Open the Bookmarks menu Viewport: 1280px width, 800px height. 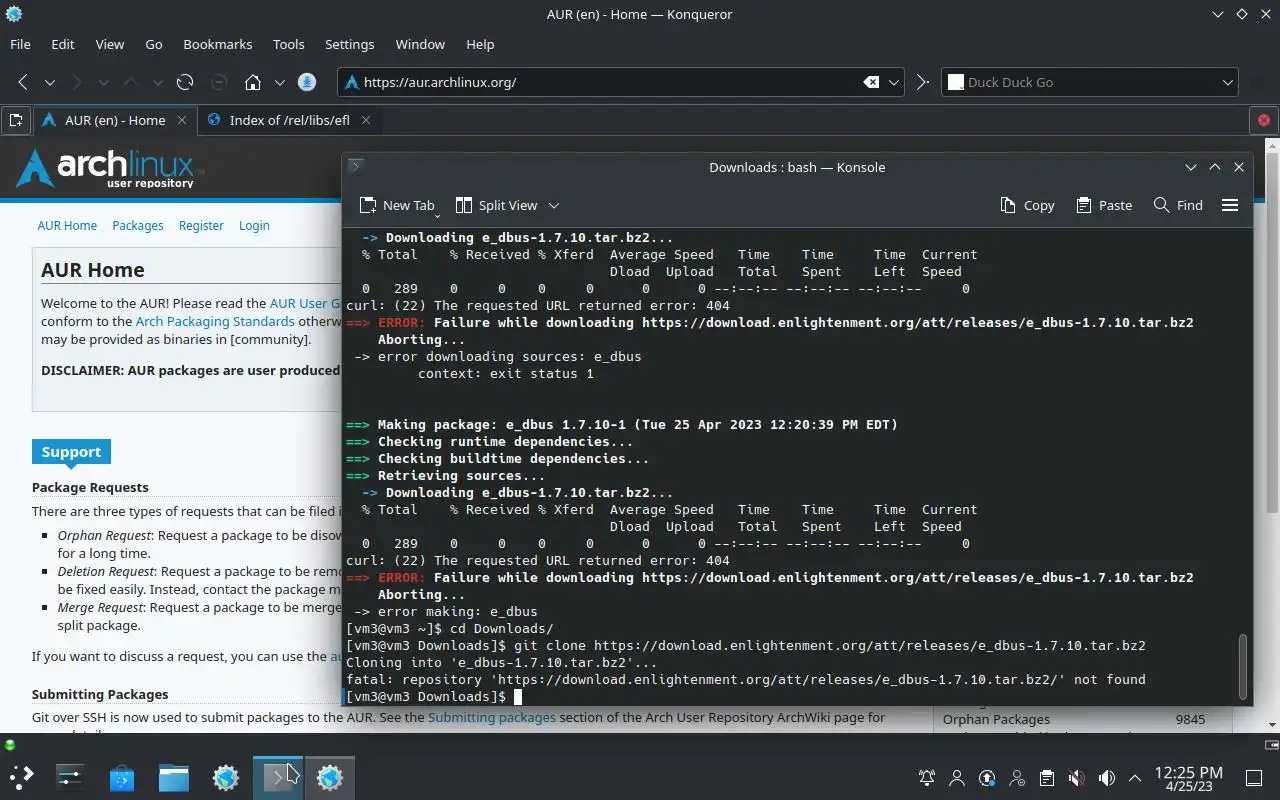click(x=218, y=44)
